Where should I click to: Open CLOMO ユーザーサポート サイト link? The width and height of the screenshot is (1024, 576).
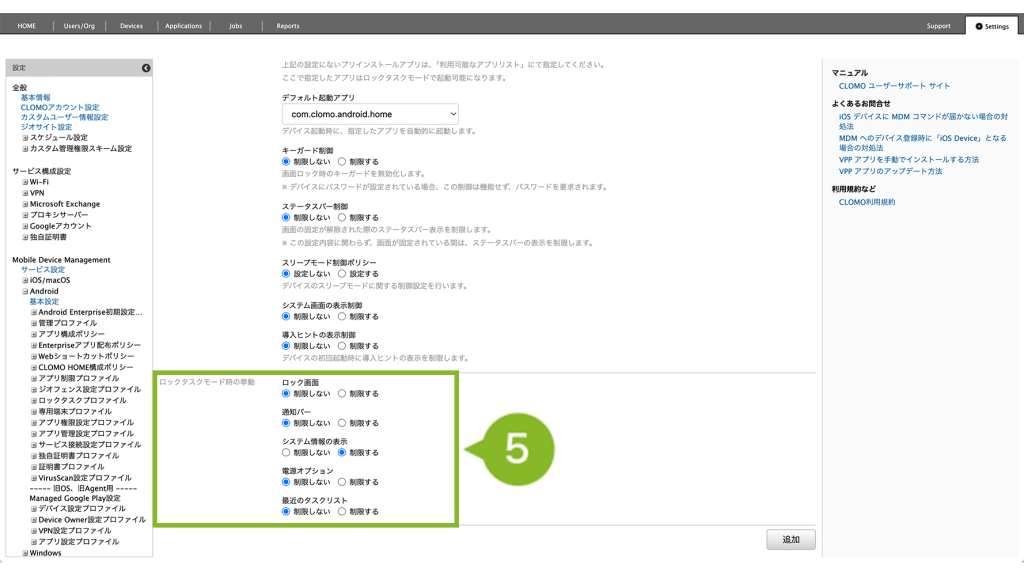tap(894, 86)
